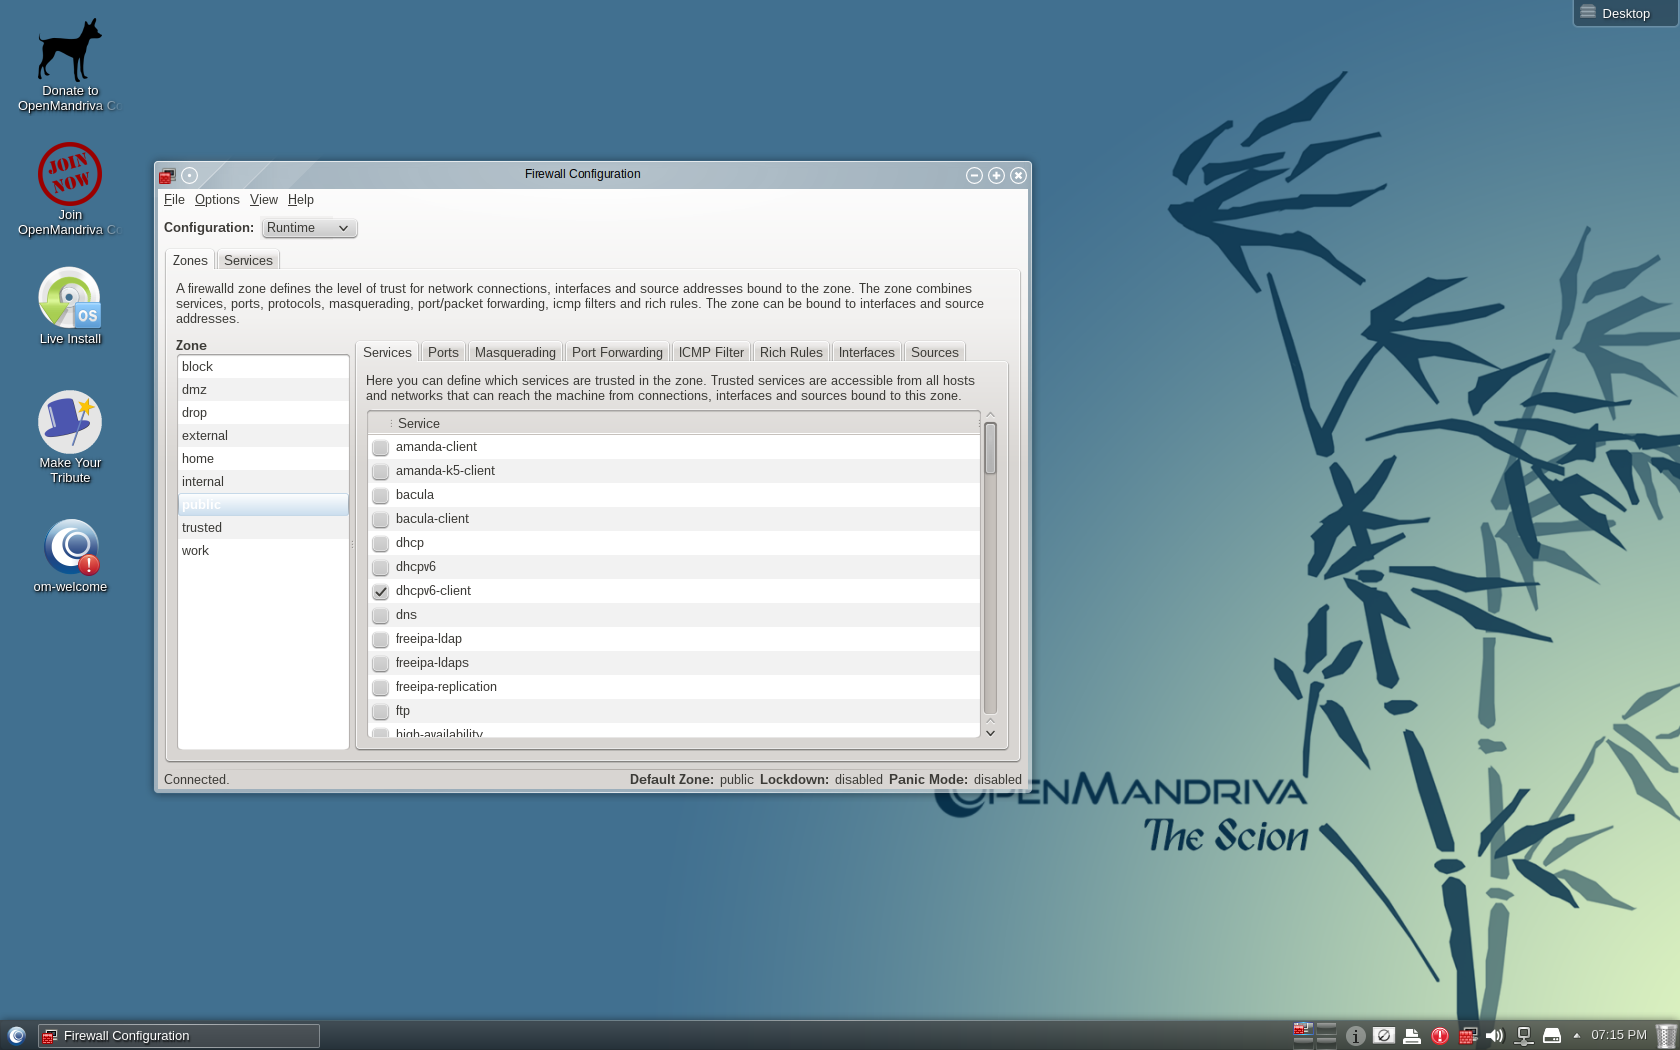This screenshot has width=1680, height=1050.
Task: Switch to the top-level Services tab
Action: [248, 260]
